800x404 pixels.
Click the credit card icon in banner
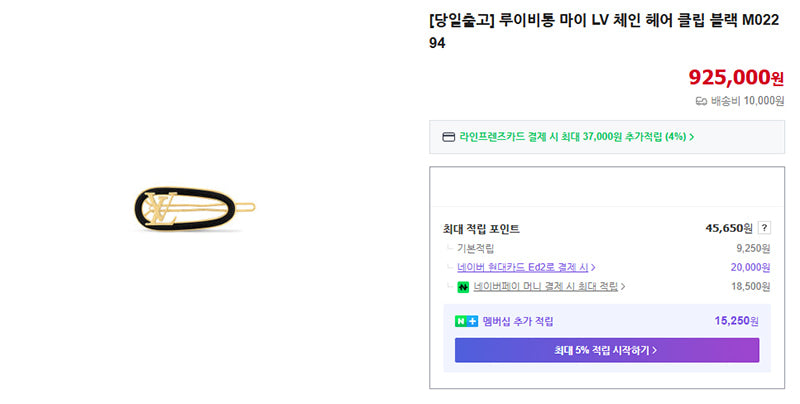click(x=448, y=137)
